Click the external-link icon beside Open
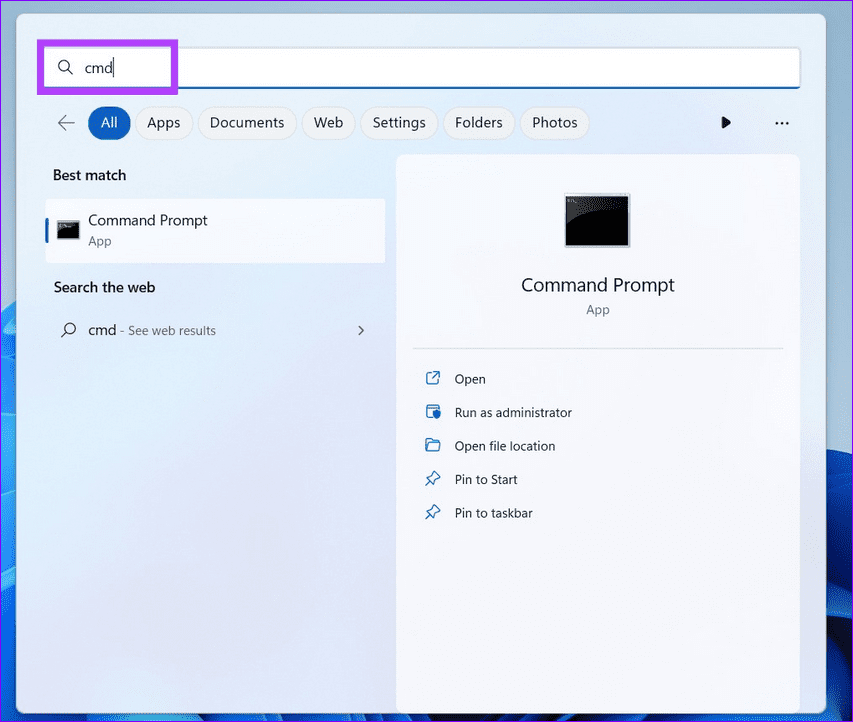 click(433, 379)
